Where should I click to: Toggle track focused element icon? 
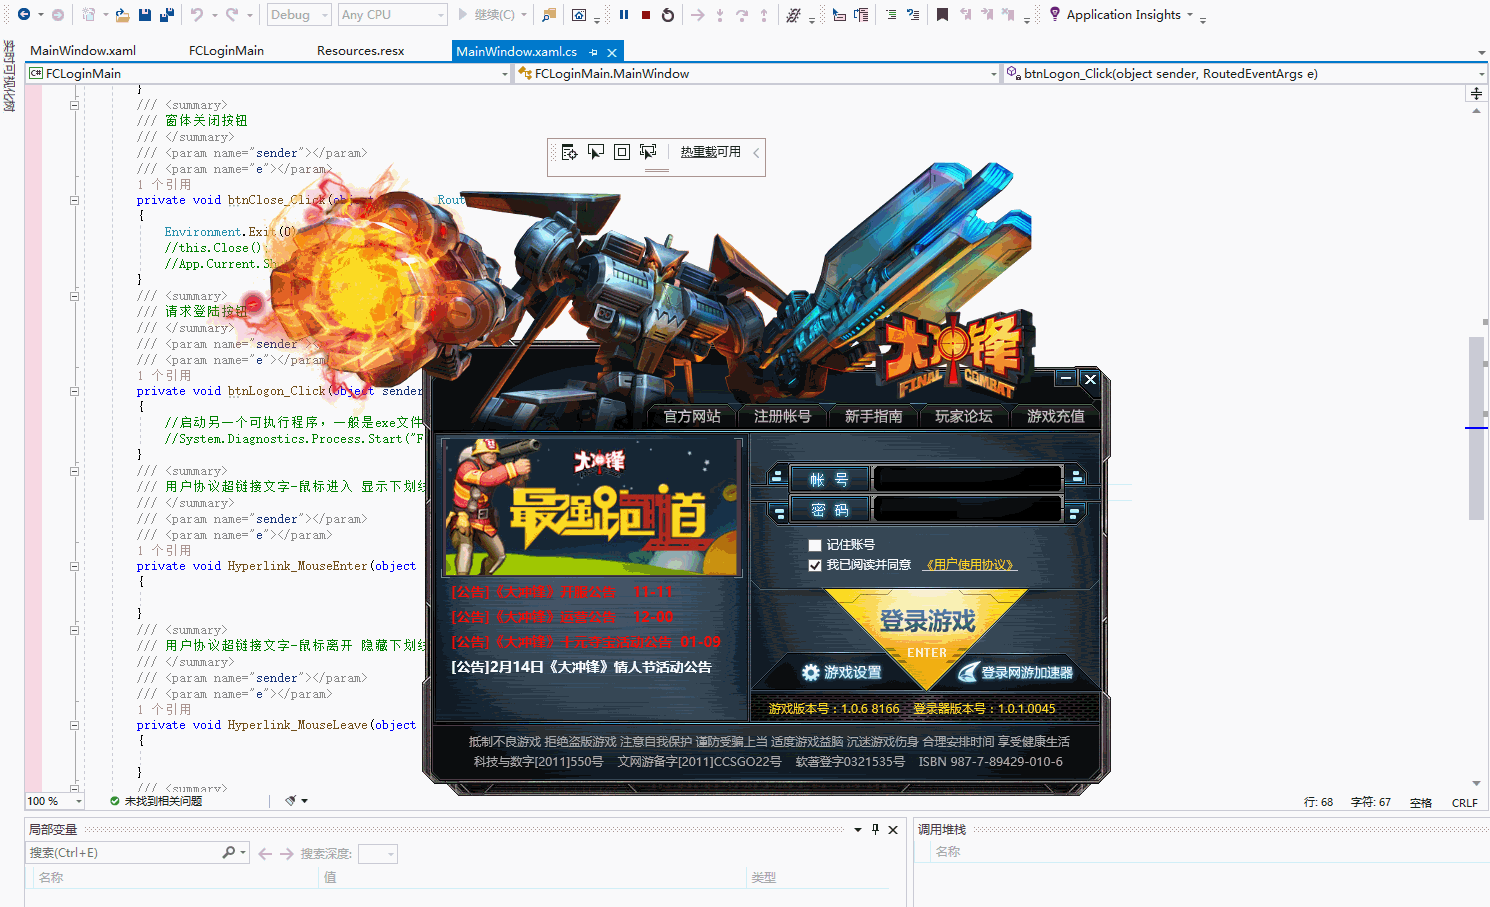pyautogui.click(x=648, y=152)
